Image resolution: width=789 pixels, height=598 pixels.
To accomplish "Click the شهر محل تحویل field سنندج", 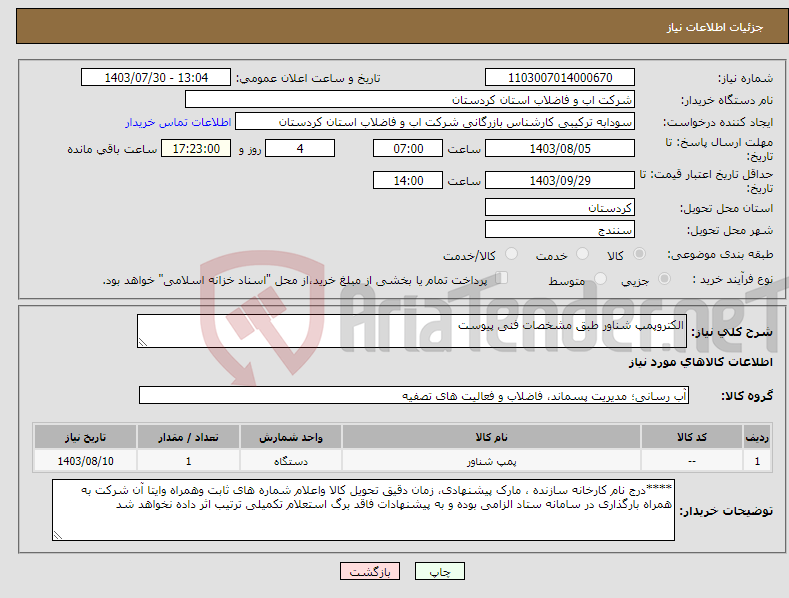I will tap(560, 230).
